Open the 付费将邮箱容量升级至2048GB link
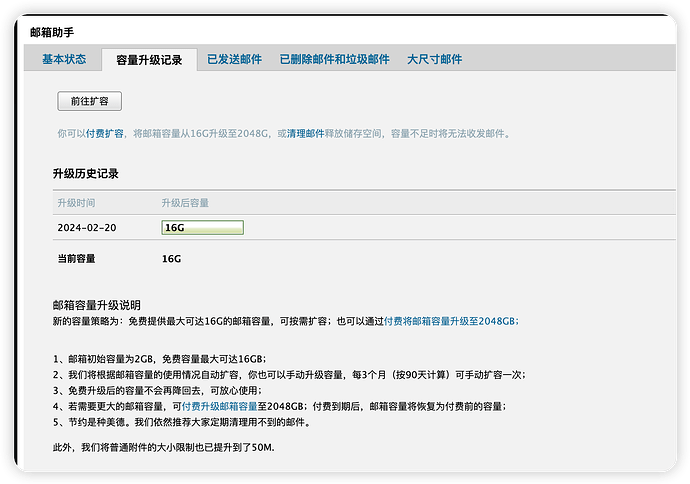Screen dimensions: 690x484 click(x=451, y=321)
